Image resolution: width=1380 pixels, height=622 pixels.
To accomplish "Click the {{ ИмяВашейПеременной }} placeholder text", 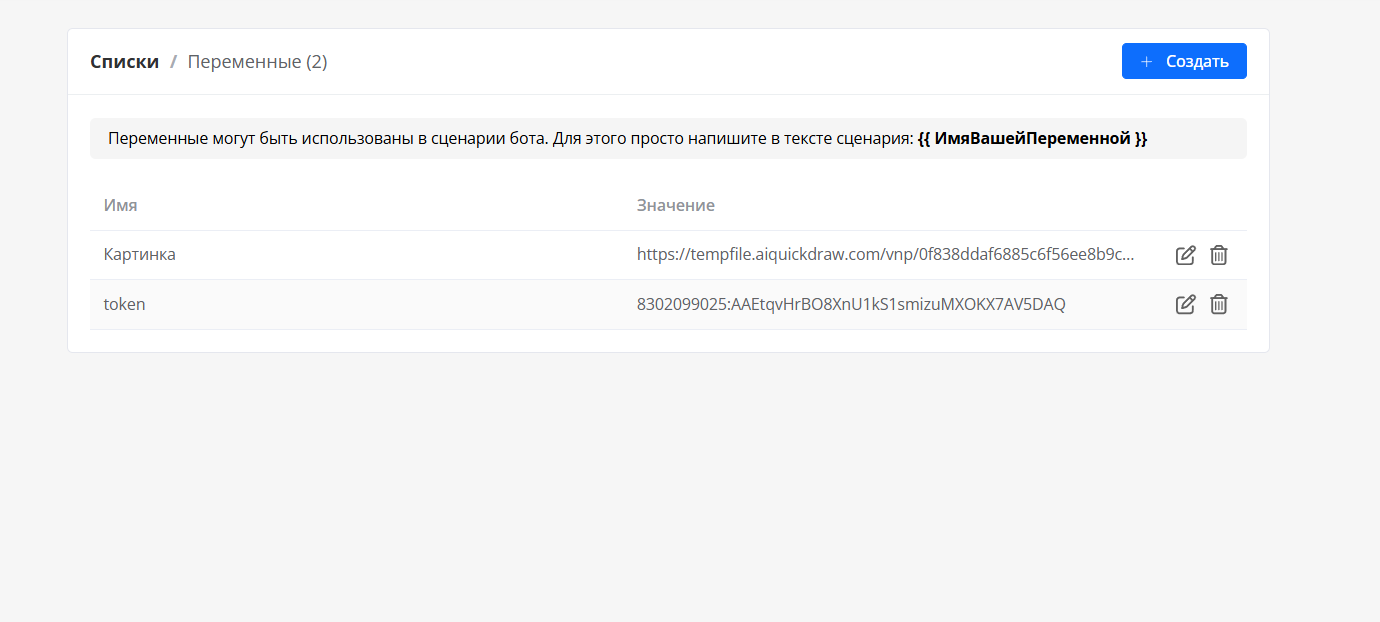I will 1032,139.
